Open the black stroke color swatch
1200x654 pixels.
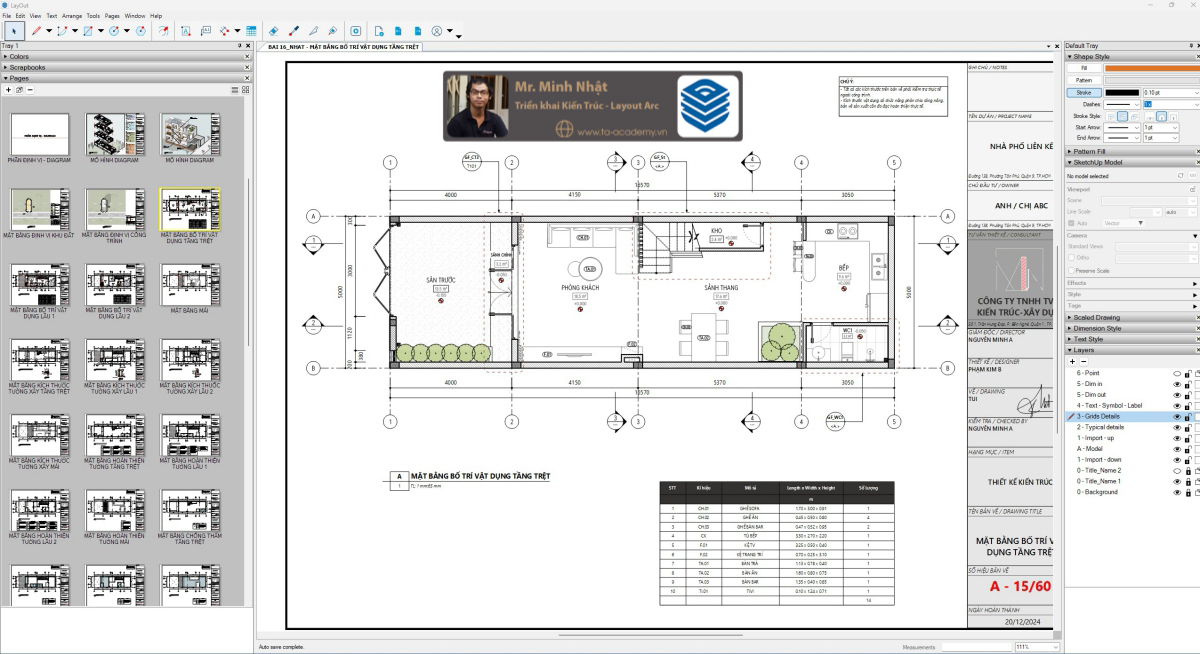pyautogui.click(x=1122, y=92)
